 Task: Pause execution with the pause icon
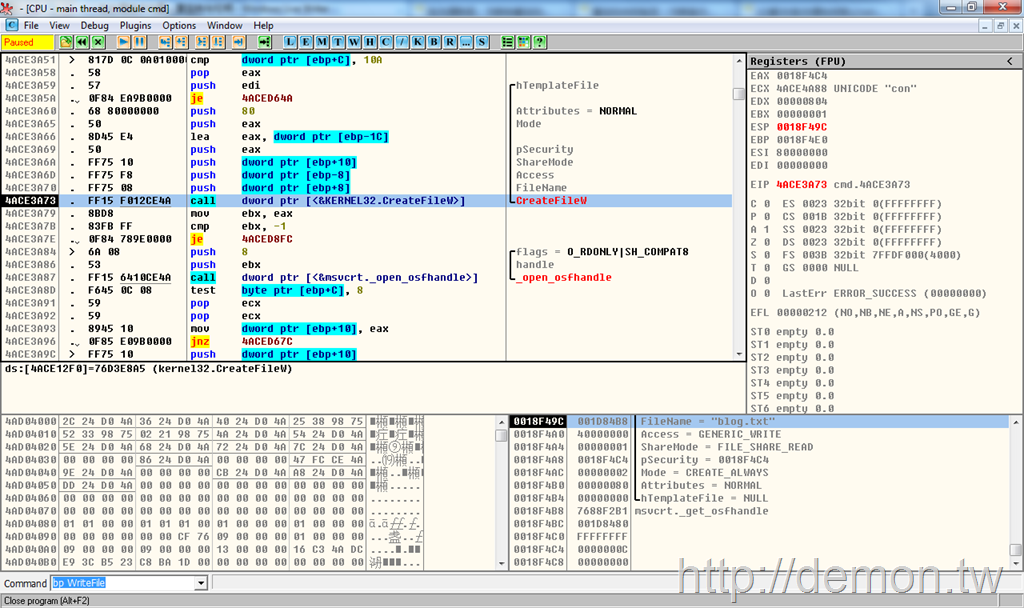tap(139, 42)
